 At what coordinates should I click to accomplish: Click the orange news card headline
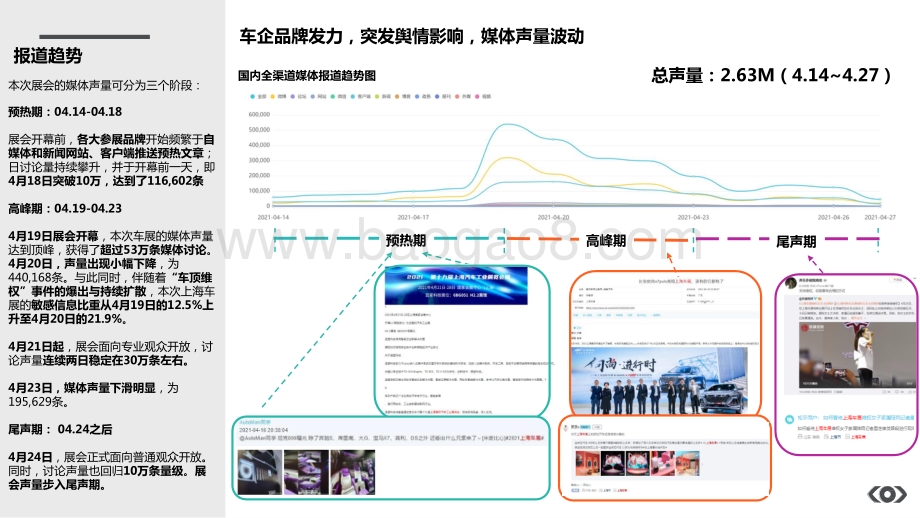click(x=681, y=282)
